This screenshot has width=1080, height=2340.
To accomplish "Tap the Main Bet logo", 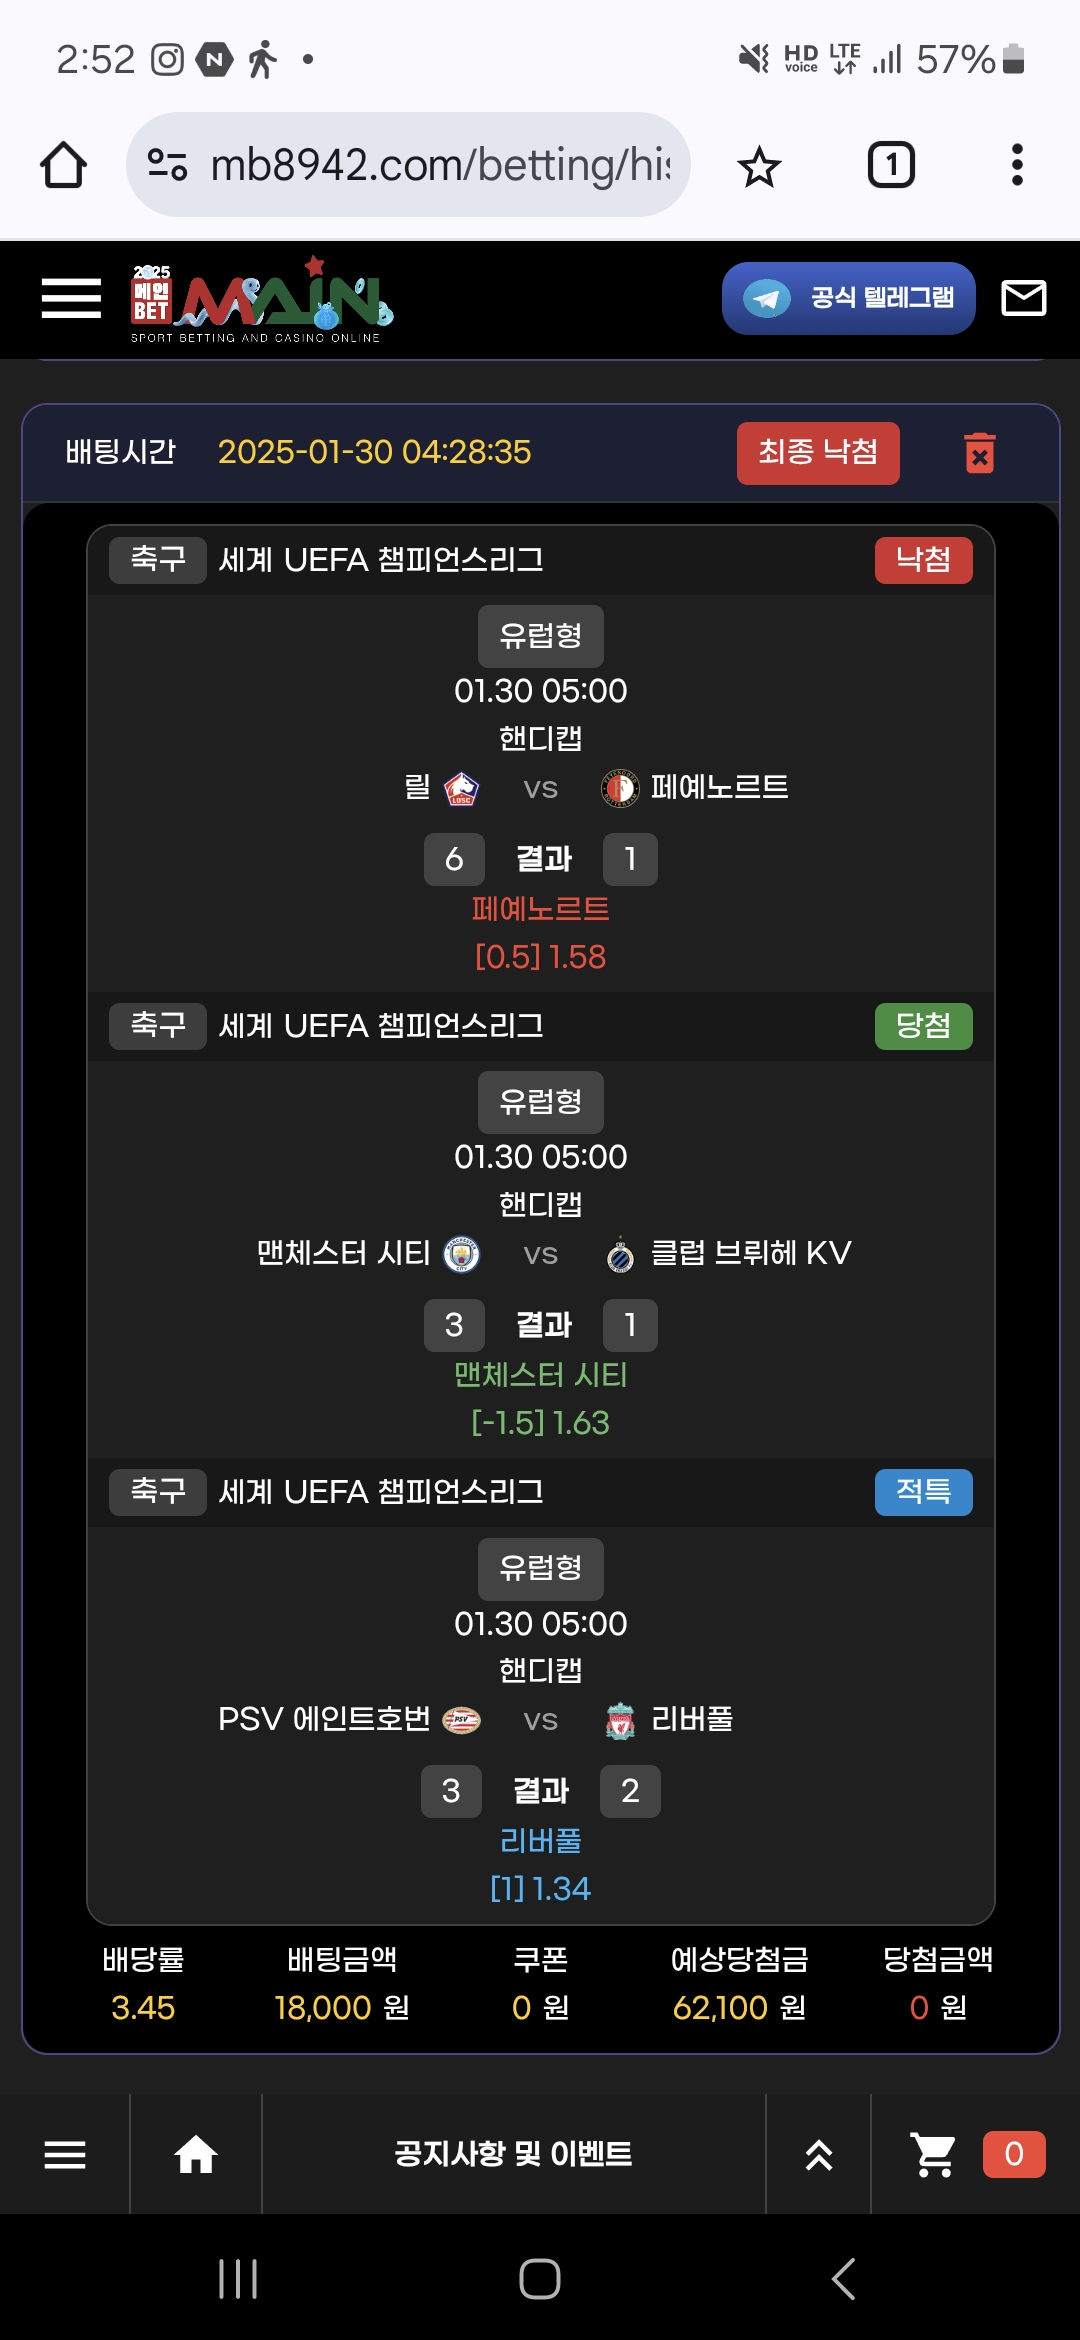I will [x=260, y=299].
